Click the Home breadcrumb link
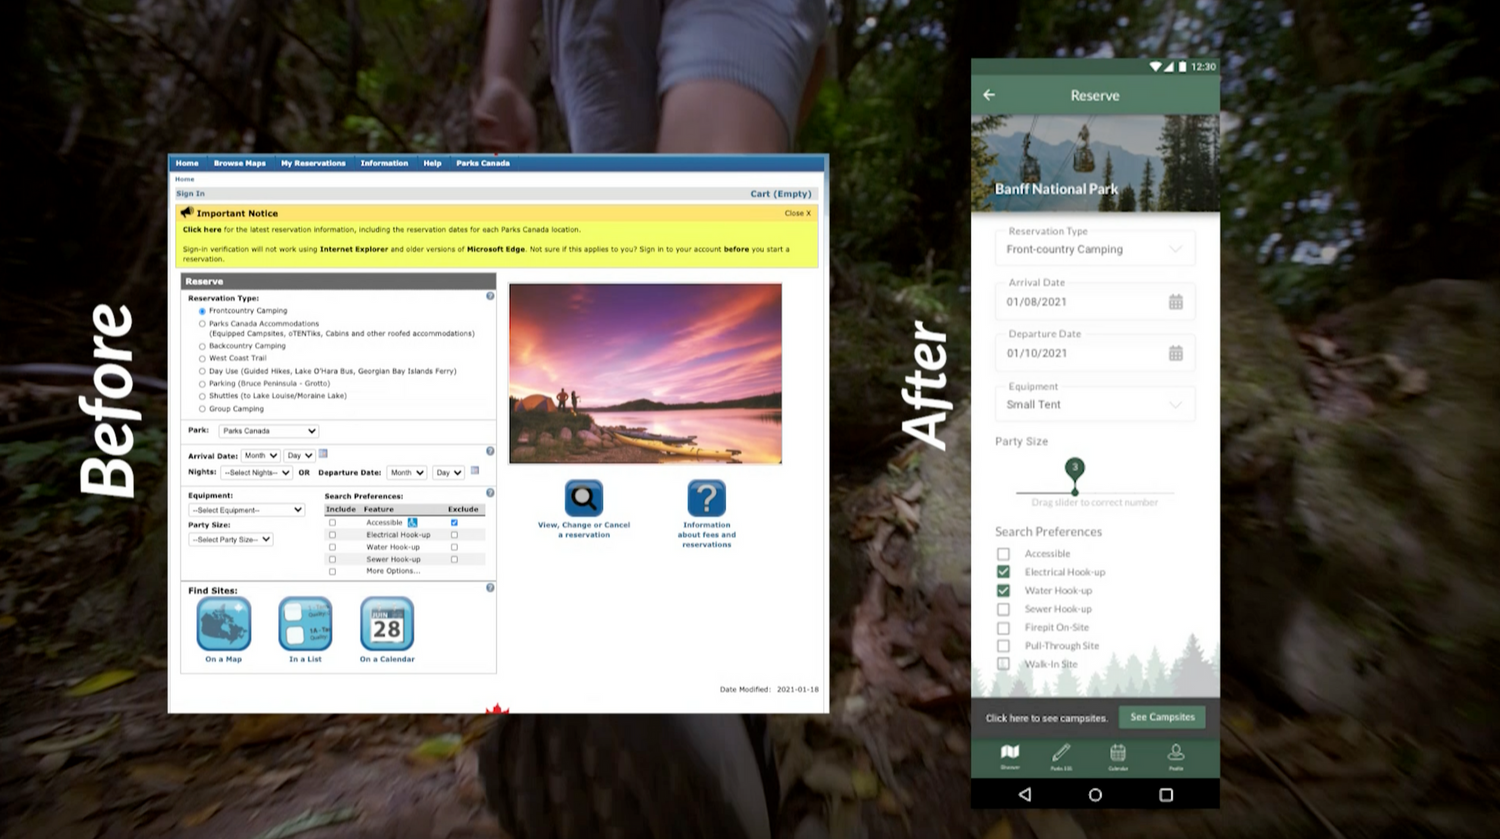Screen dimensions: 1500x839 185,179
